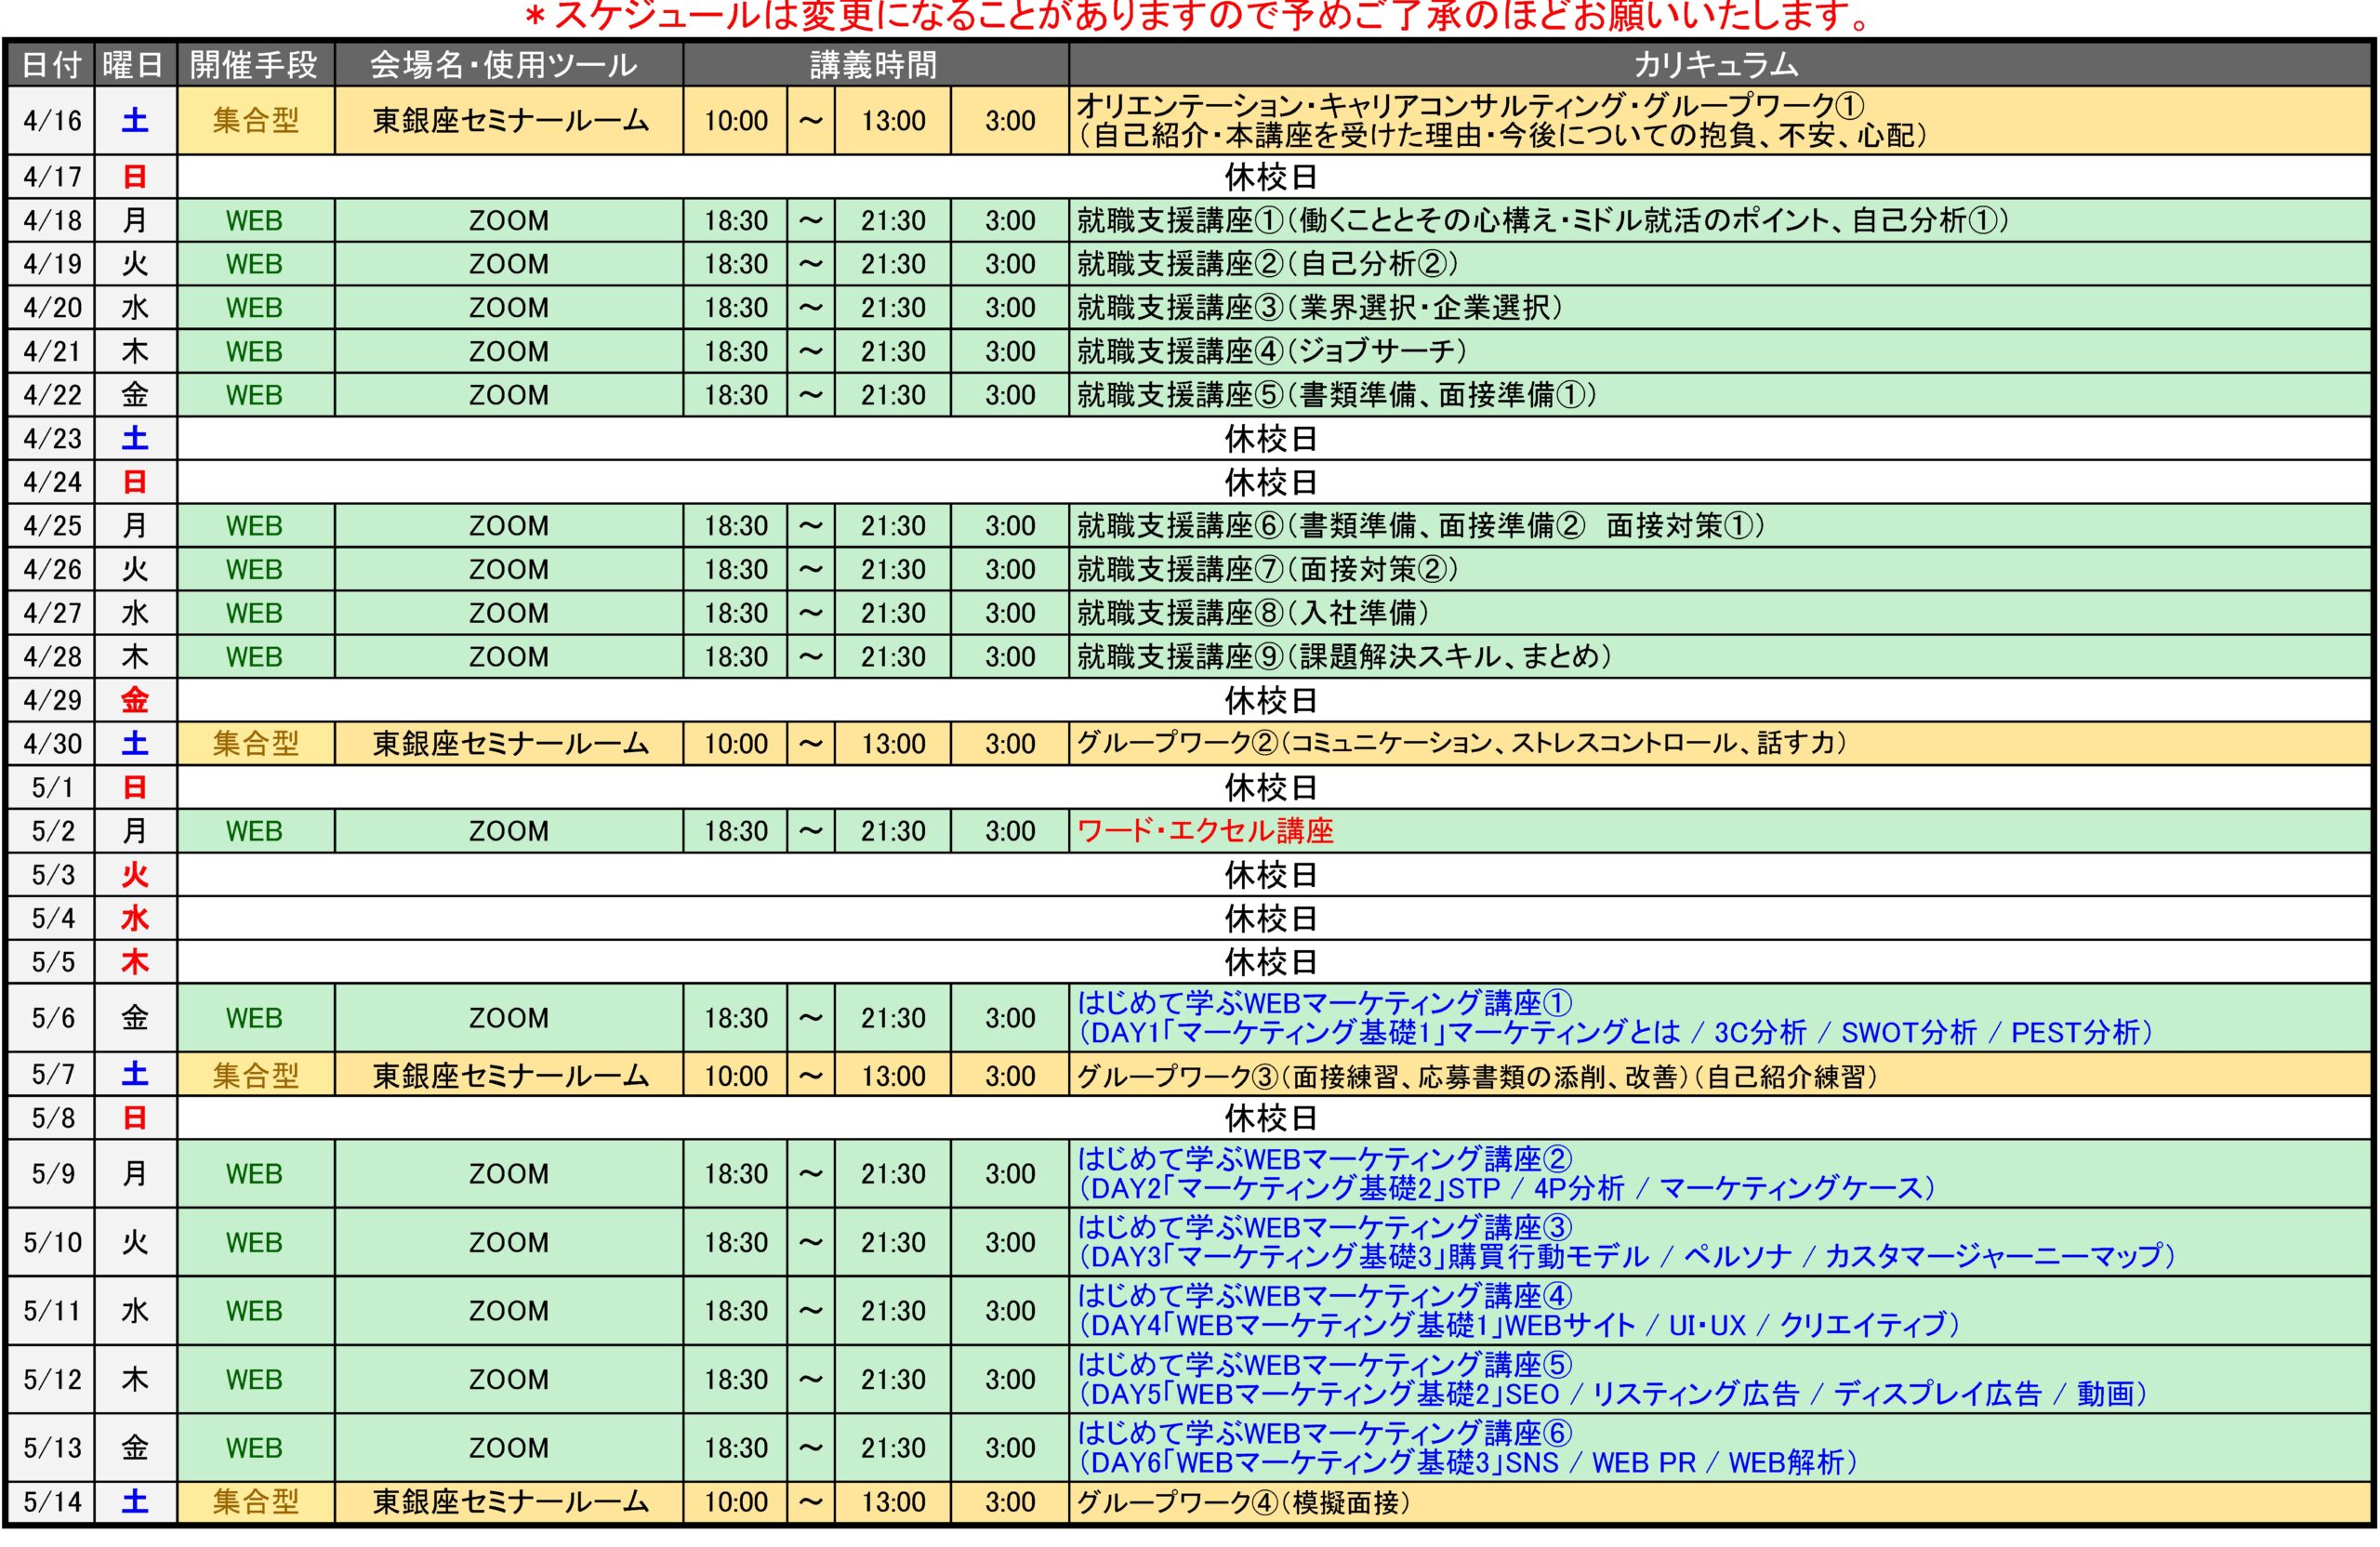This screenshot has width=2380, height=1547.
Task: Click 就職支援講座④(ジョブサーチ) text
Action: coord(1272,352)
